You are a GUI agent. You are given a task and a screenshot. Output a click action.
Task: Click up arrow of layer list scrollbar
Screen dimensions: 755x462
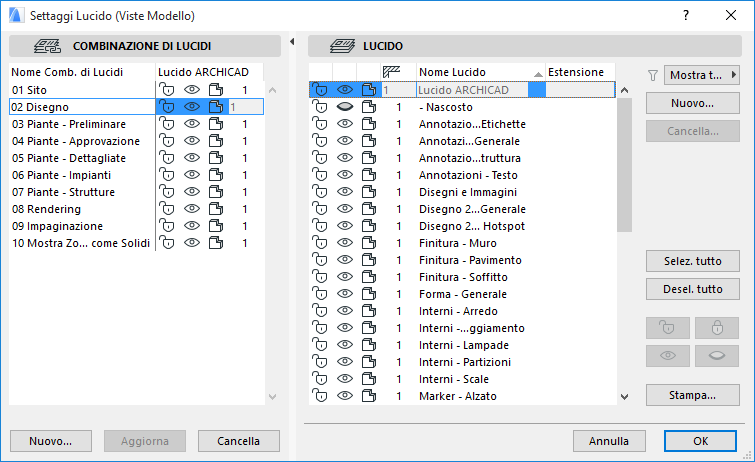pyautogui.click(x=625, y=90)
